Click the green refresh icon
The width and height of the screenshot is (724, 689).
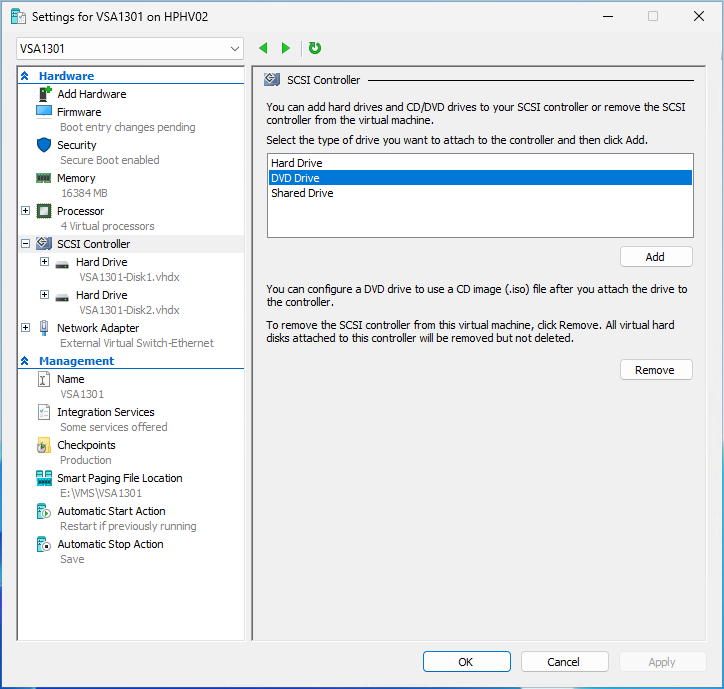tap(315, 48)
